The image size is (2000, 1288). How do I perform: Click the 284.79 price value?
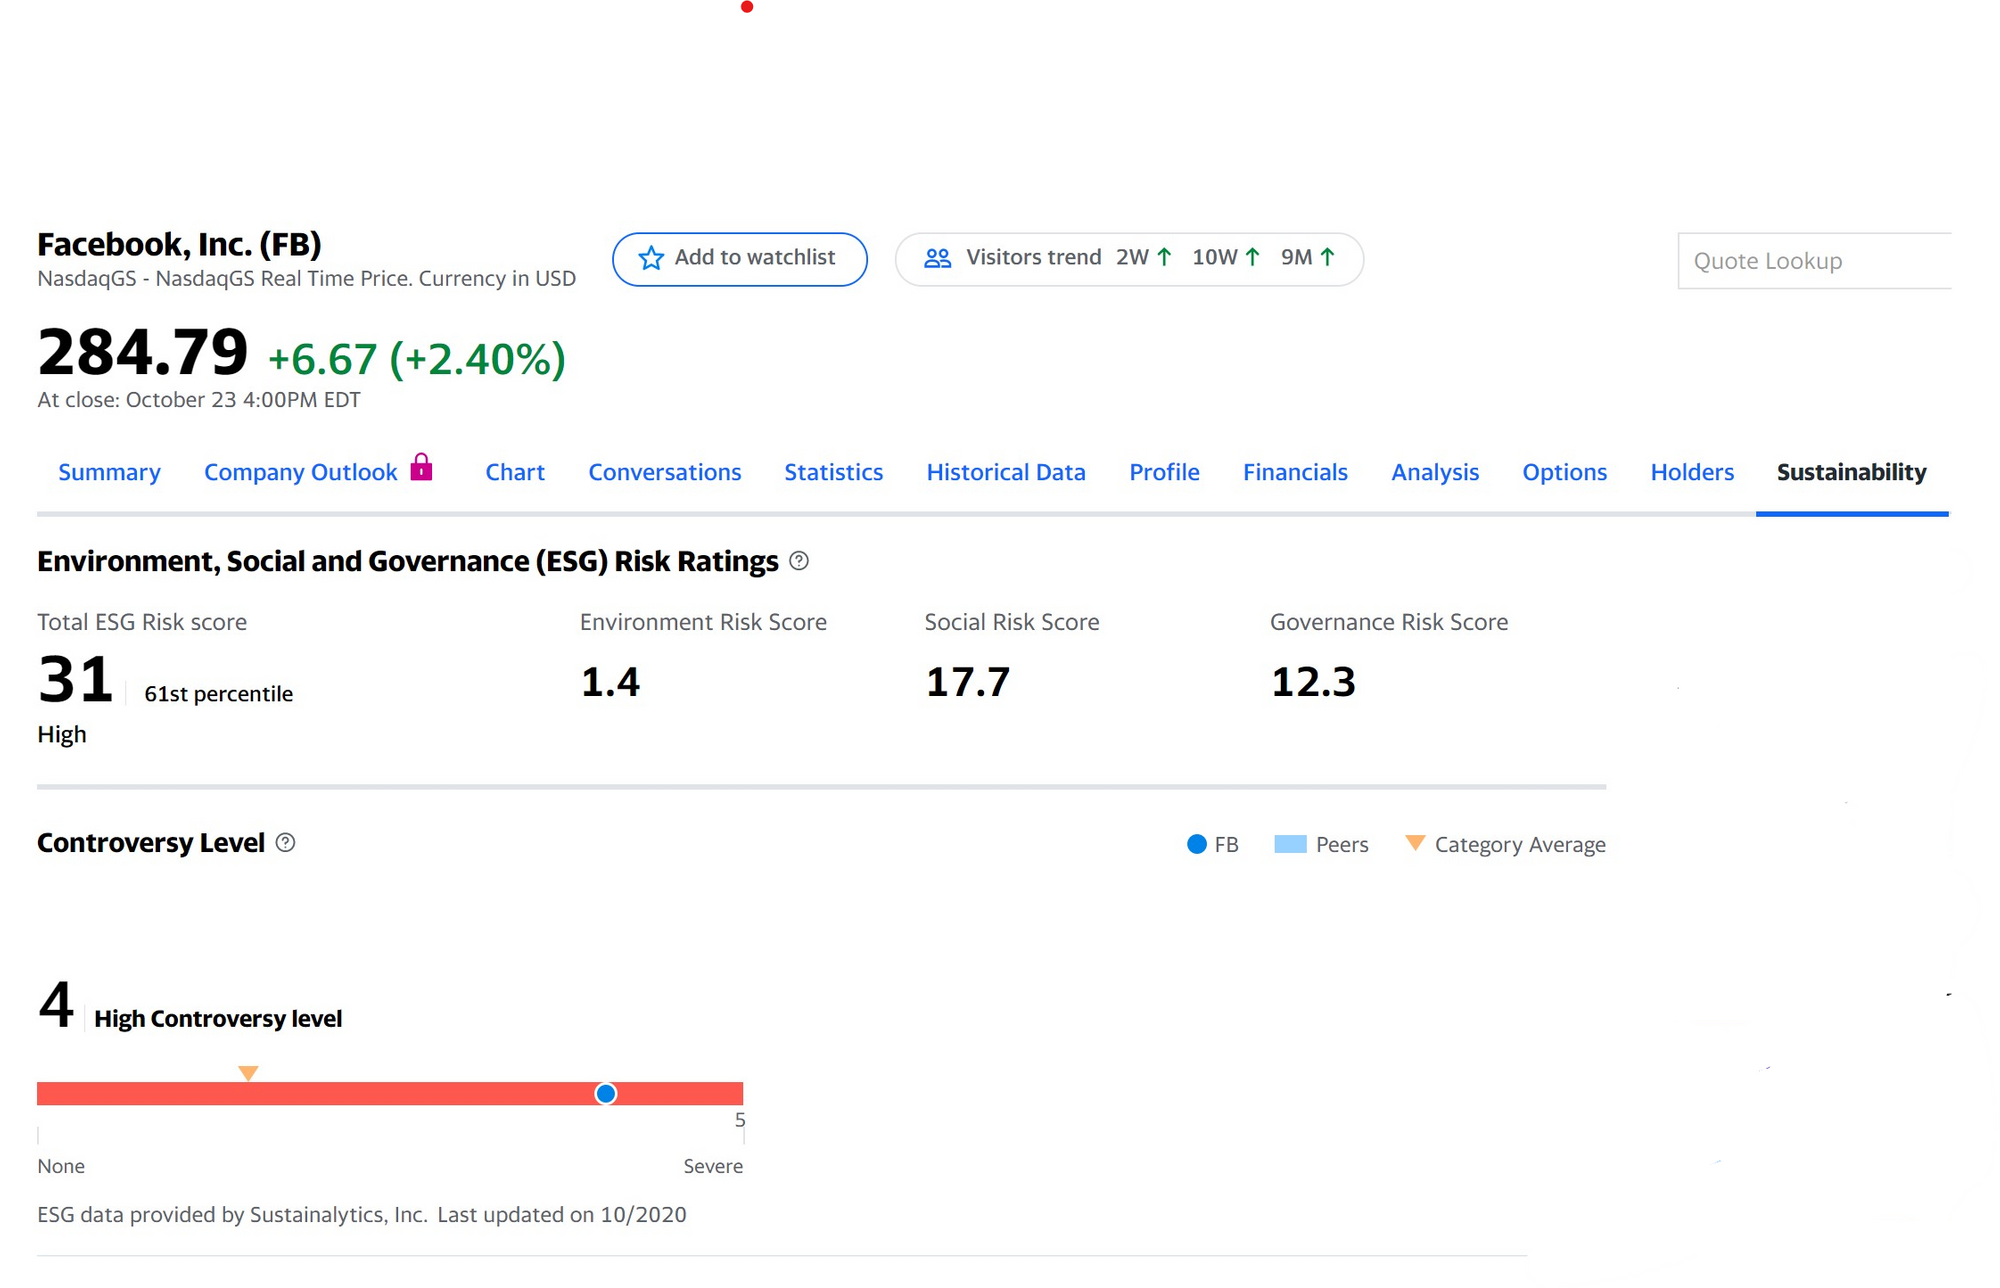[143, 352]
